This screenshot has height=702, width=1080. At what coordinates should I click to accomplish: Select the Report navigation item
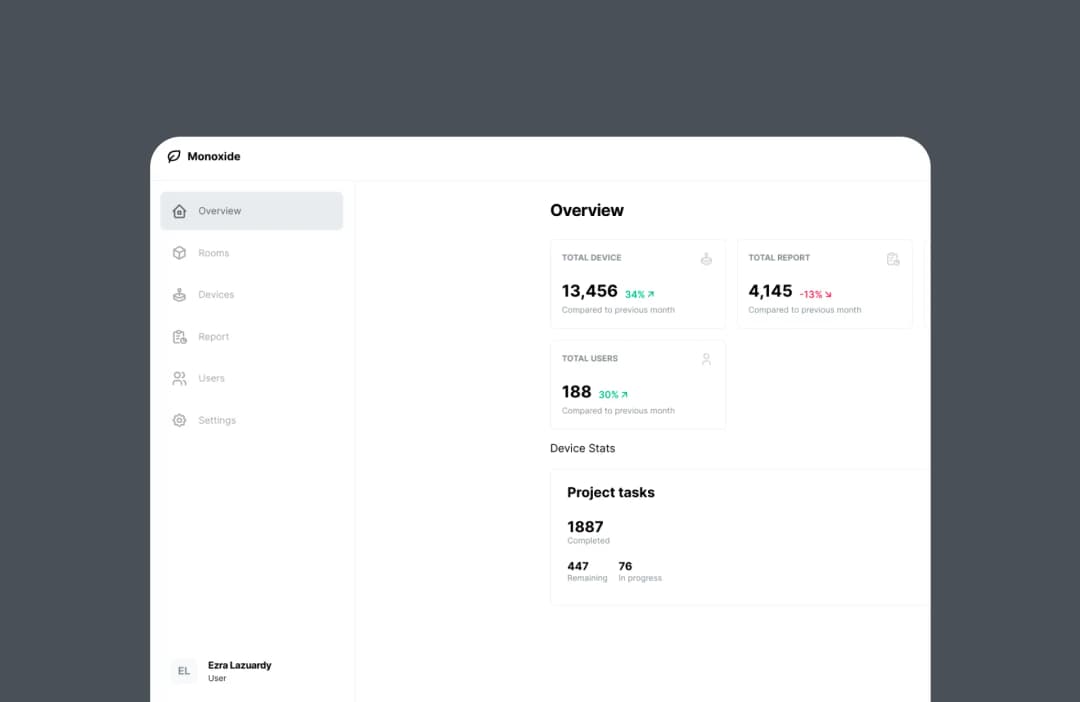click(213, 336)
